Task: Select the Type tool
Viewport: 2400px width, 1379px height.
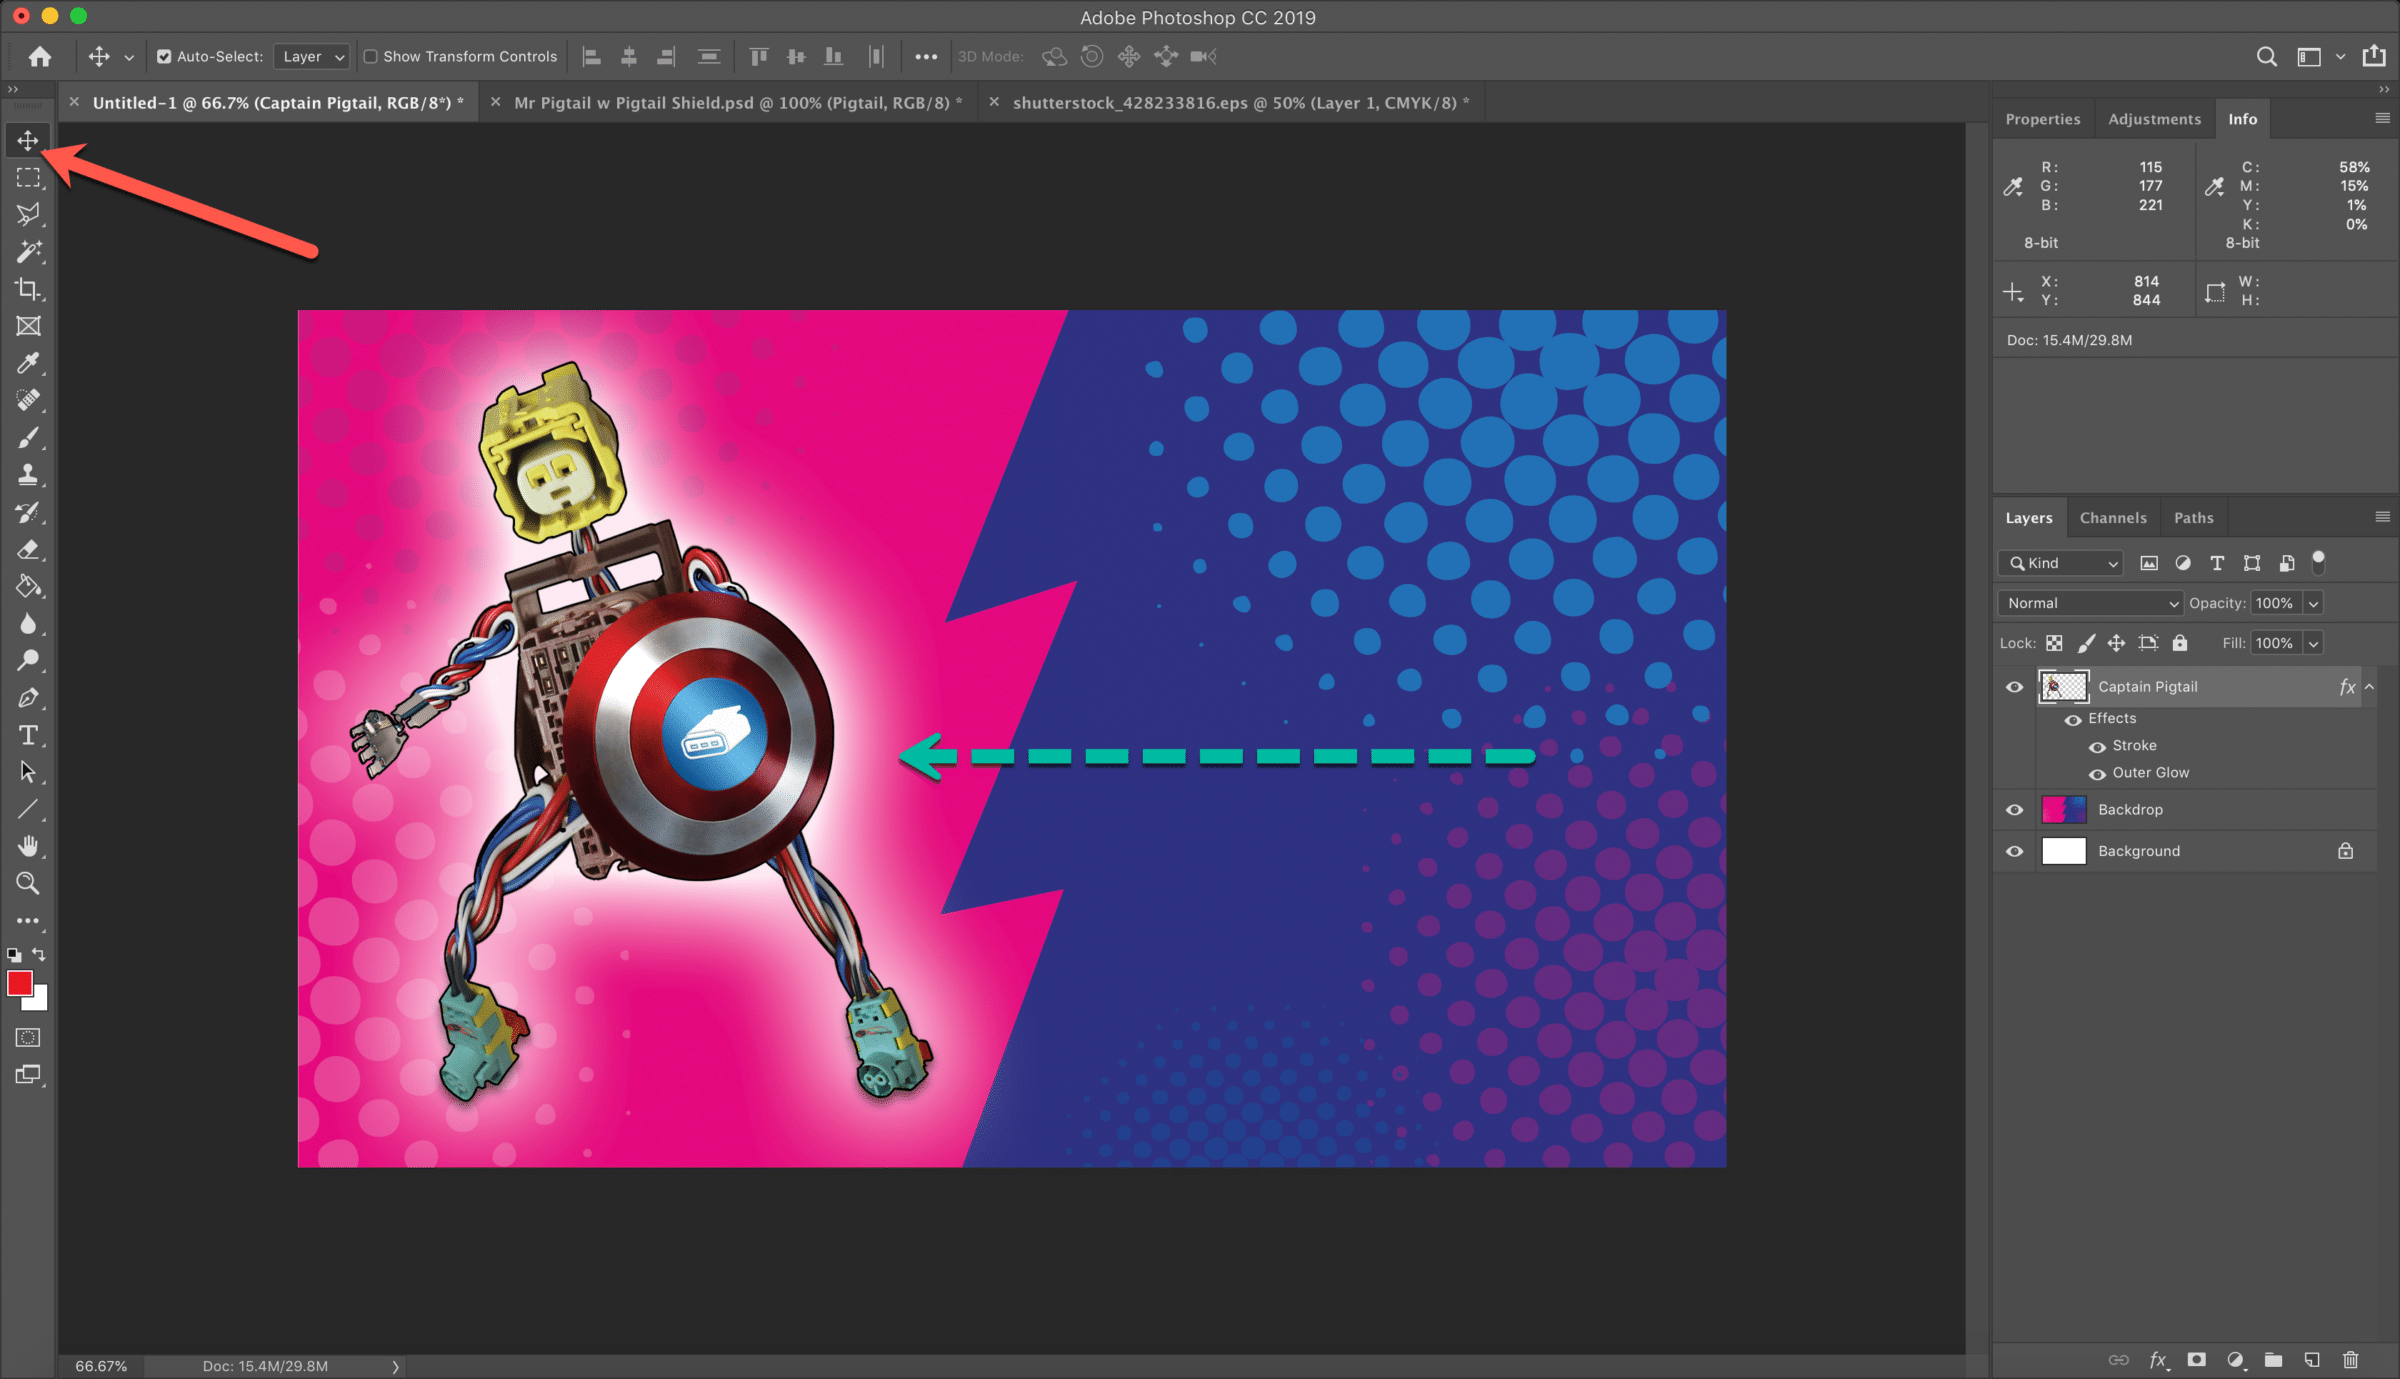Action: click(28, 735)
